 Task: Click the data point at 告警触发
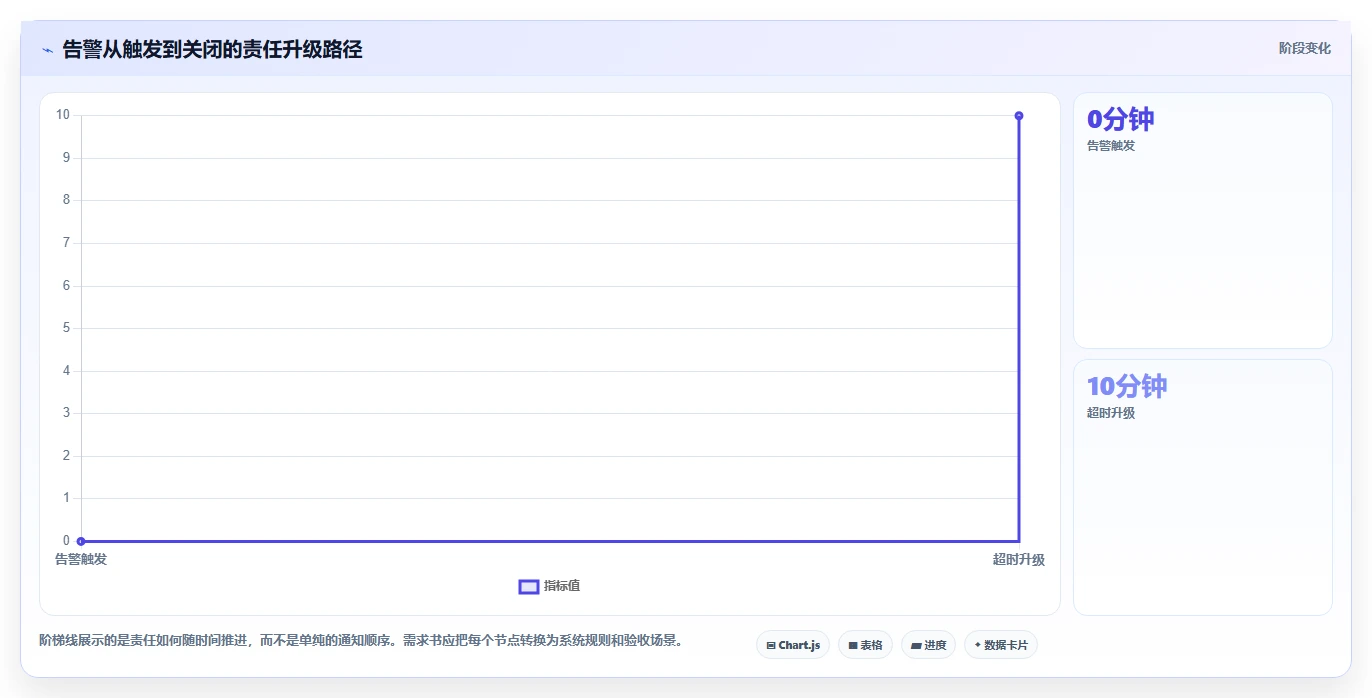[81, 541]
